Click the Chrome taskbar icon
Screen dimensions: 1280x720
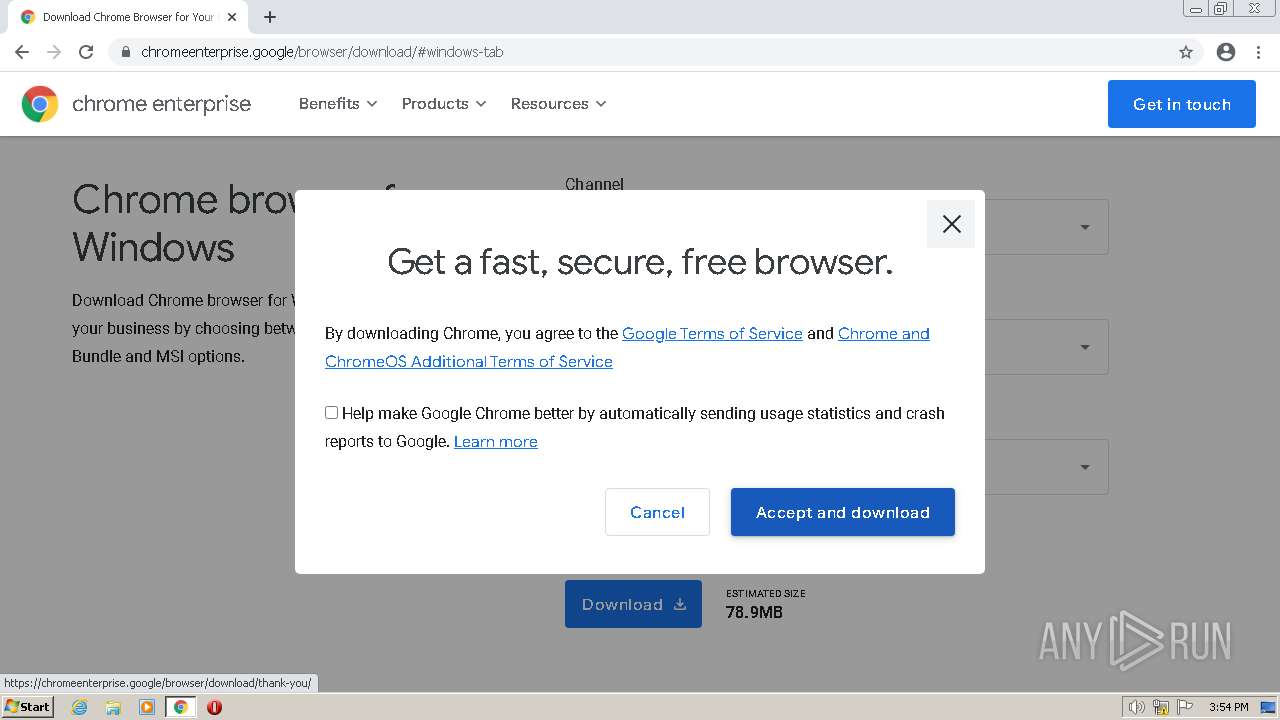[x=181, y=707]
